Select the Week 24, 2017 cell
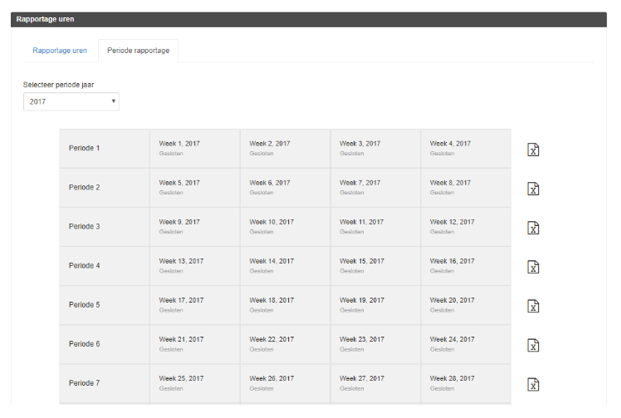Viewport: 621px width, 418px height. [466, 345]
